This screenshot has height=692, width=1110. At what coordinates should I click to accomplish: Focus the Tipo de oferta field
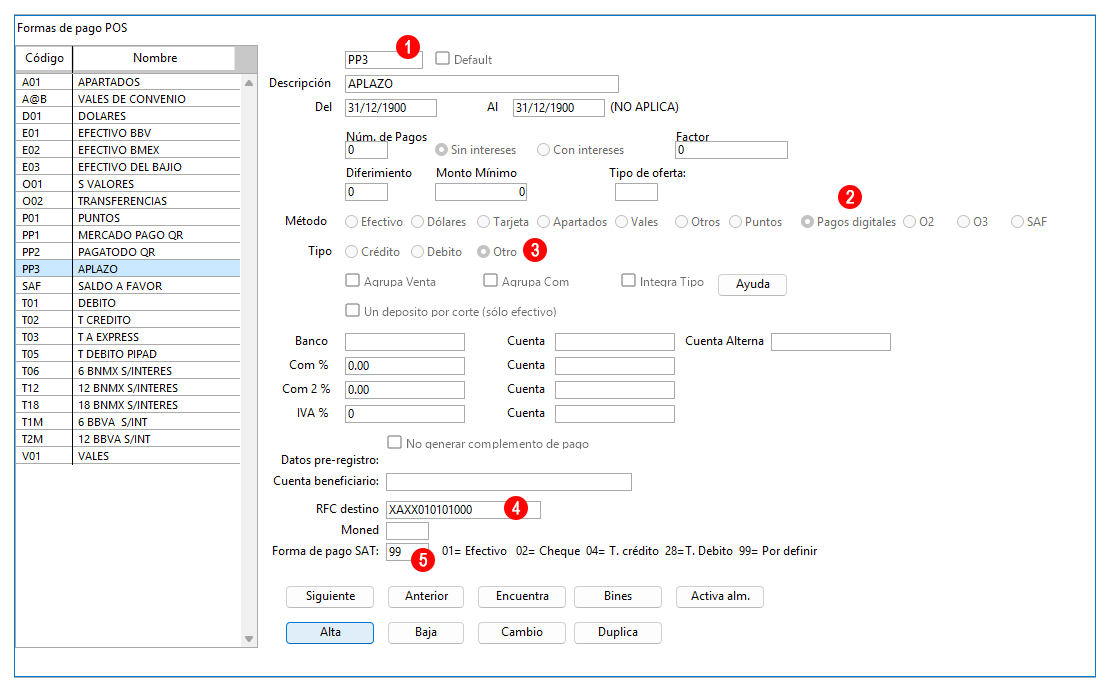click(x=636, y=192)
